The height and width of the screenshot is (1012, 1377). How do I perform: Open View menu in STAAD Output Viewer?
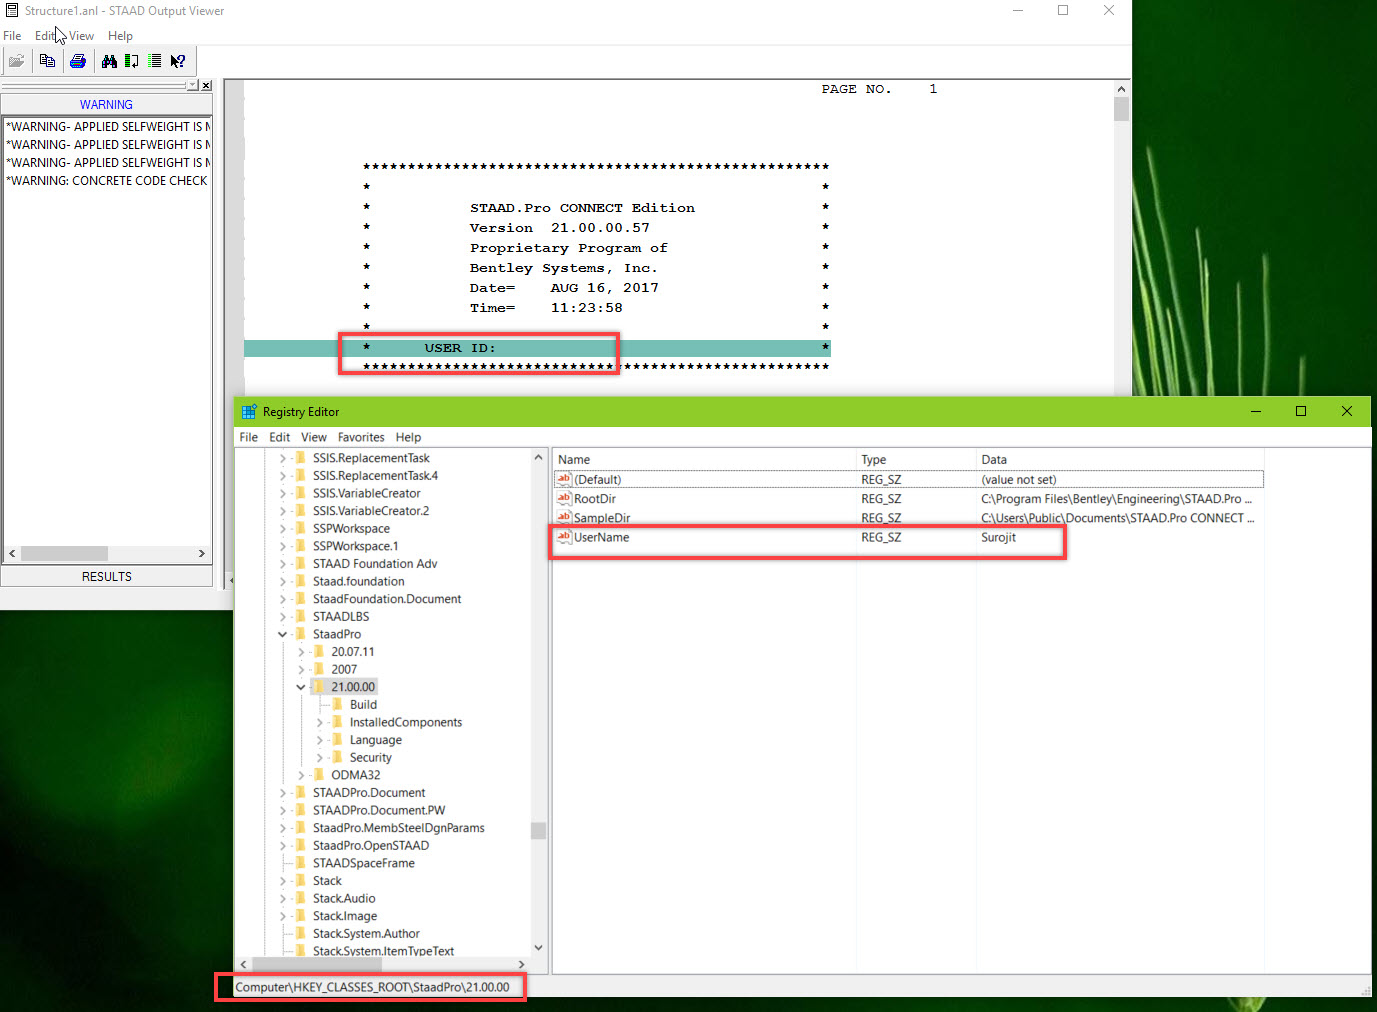81,36
